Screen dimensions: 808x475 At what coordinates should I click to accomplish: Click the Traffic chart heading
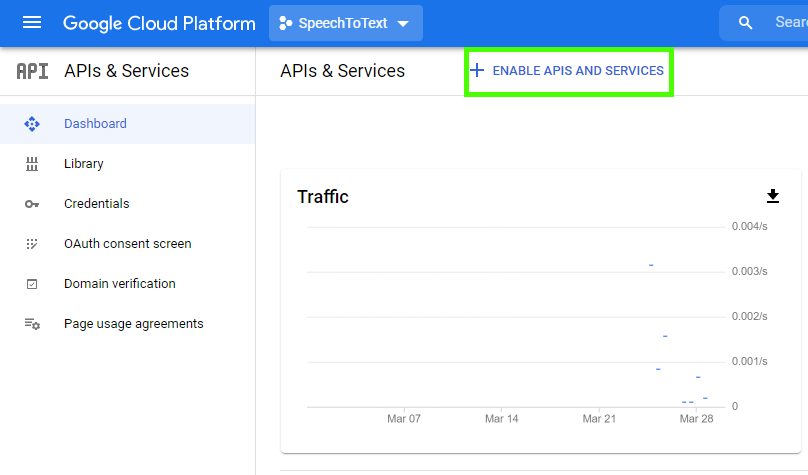323,197
